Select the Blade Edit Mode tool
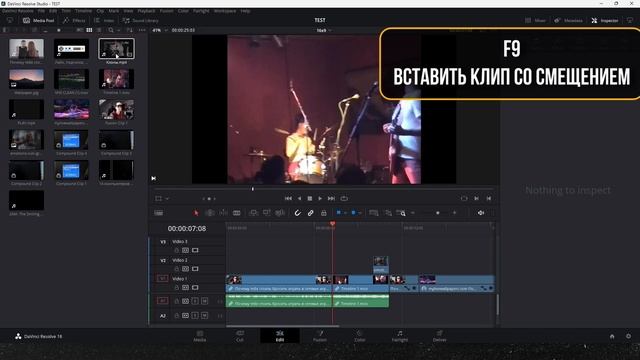Viewport: 640px width, 360px height. tap(236, 213)
